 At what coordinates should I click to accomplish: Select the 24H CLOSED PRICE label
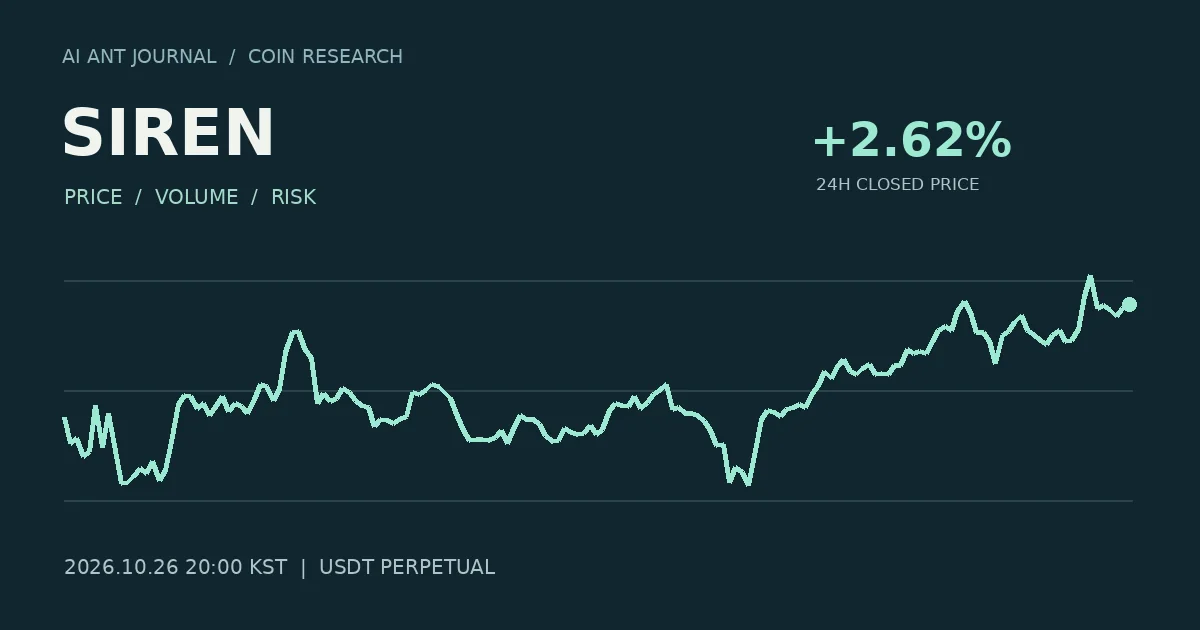coord(897,185)
